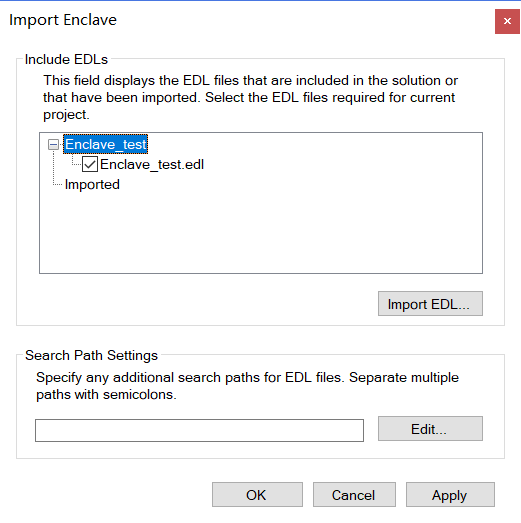
Task: Focus the search paths text field
Action: [199, 430]
